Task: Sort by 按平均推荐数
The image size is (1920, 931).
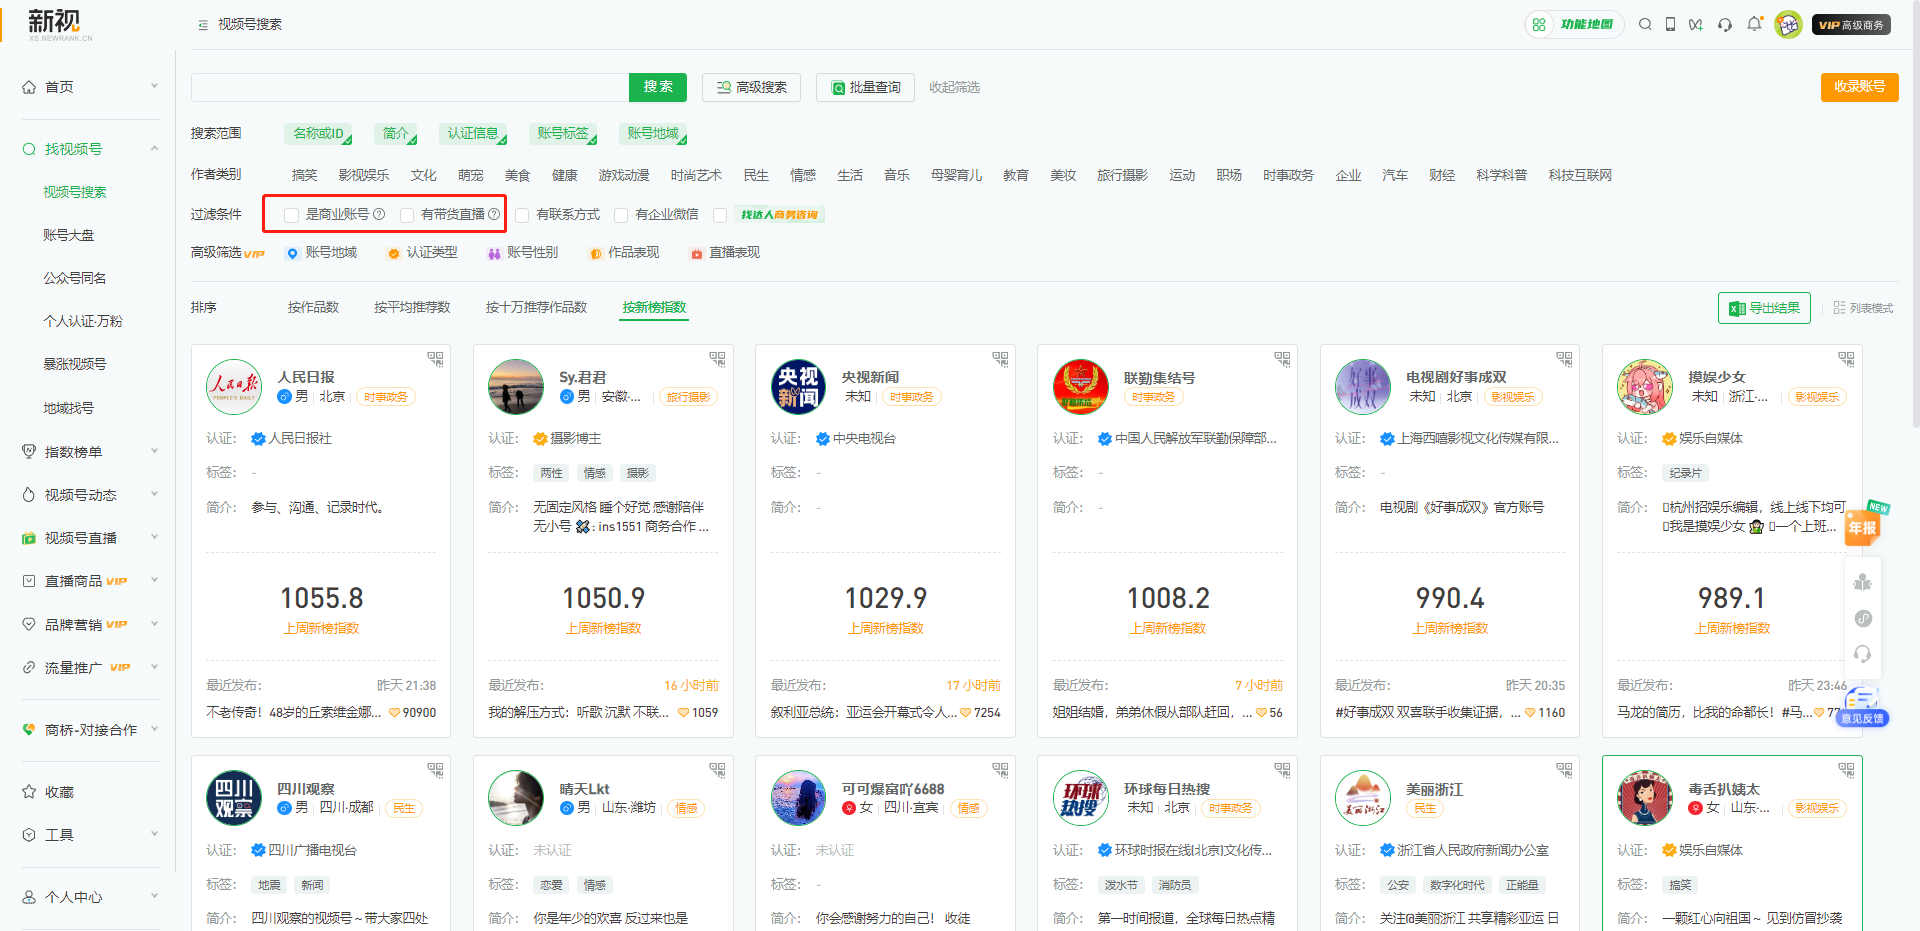Action: click(412, 307)
